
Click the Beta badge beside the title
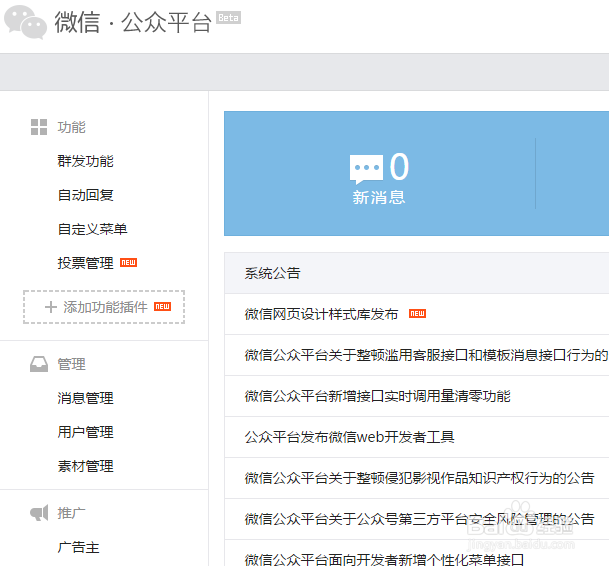[228, 18]
